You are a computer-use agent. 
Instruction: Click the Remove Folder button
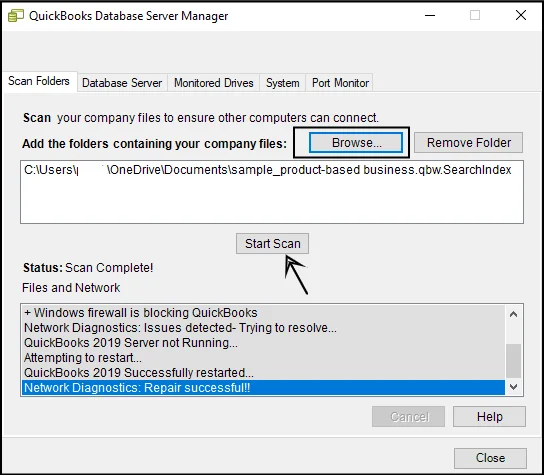pos(469,143)
